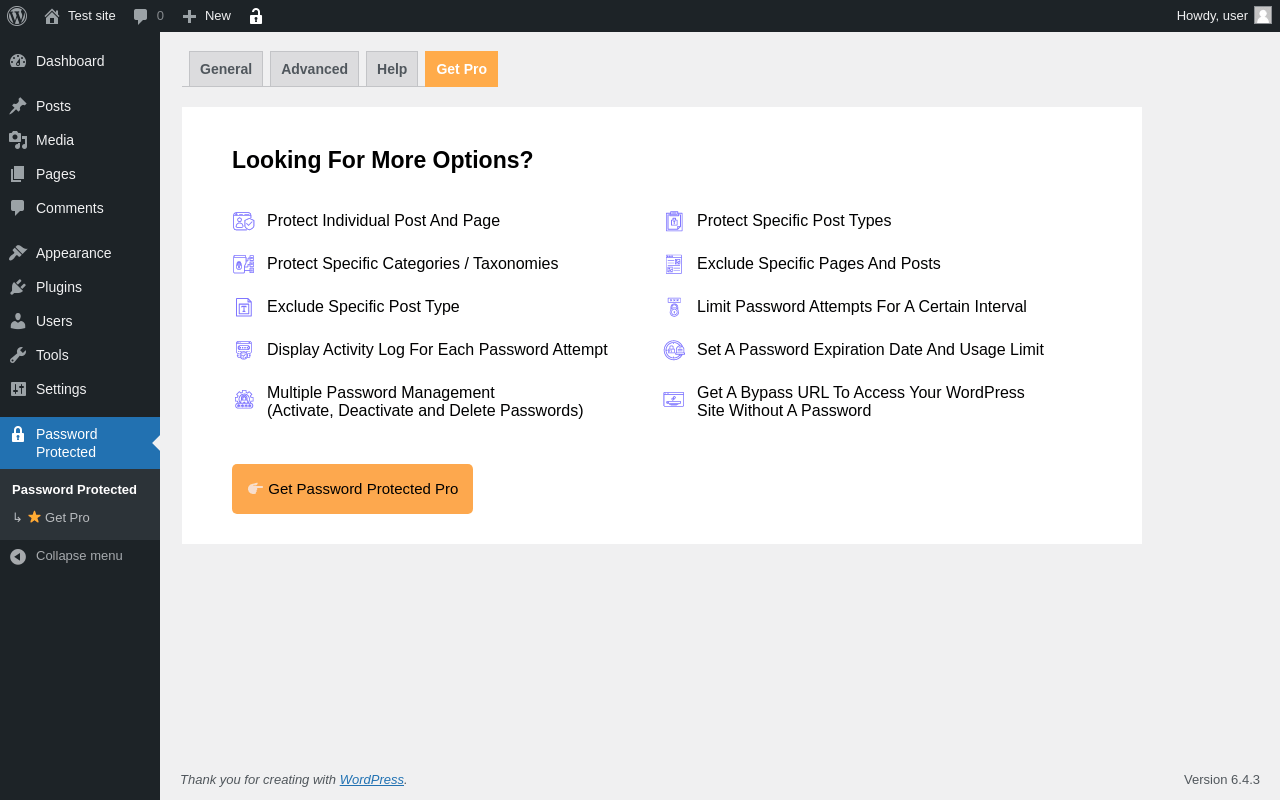The image size is (1280, 800).
Task: Click the Appearance paintbrush icon
Action: (18, 253)
